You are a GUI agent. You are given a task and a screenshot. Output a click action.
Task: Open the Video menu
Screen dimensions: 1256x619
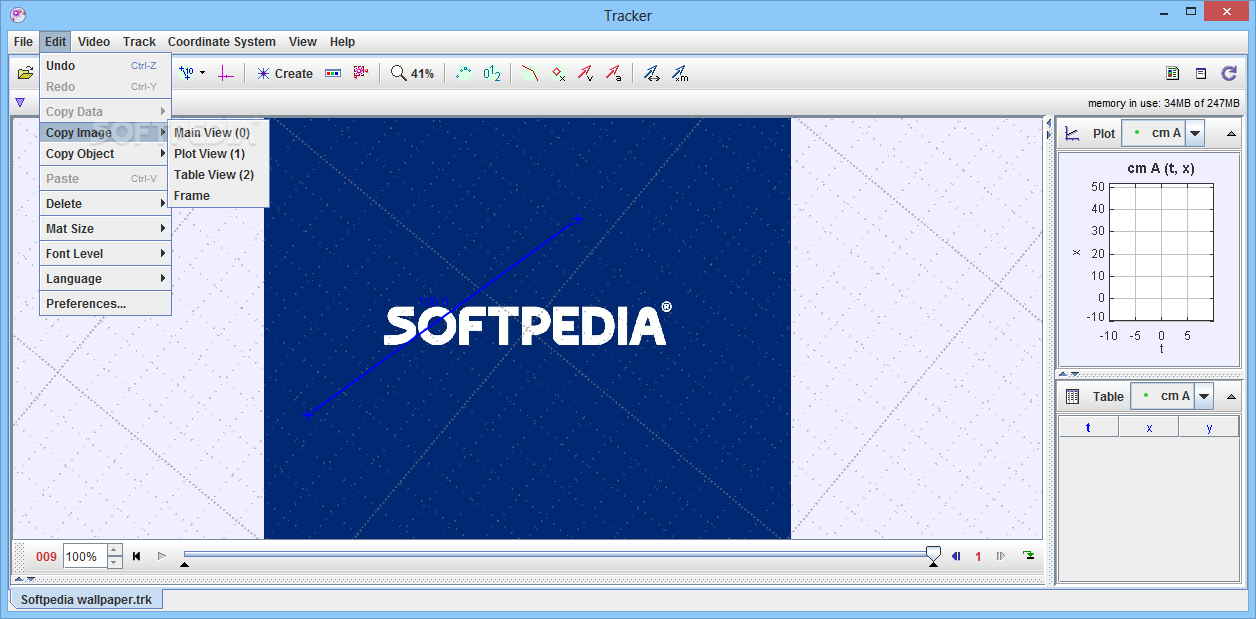pos(94,42)
